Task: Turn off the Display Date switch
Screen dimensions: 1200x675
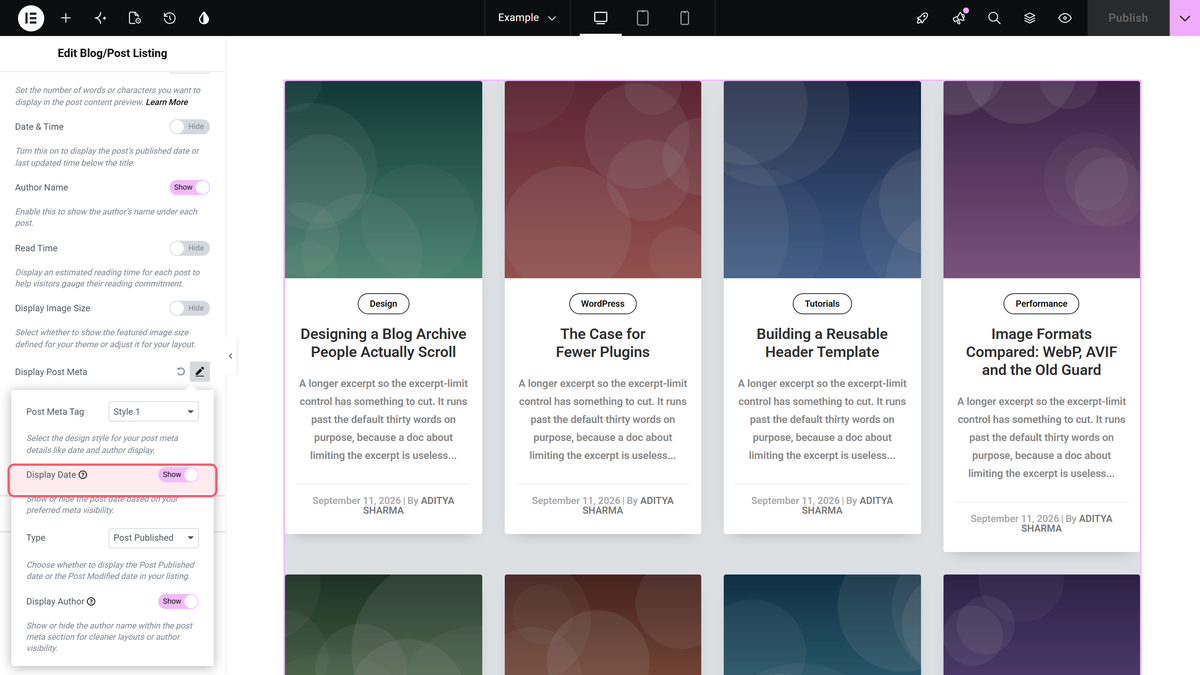Action: point(178,475)
